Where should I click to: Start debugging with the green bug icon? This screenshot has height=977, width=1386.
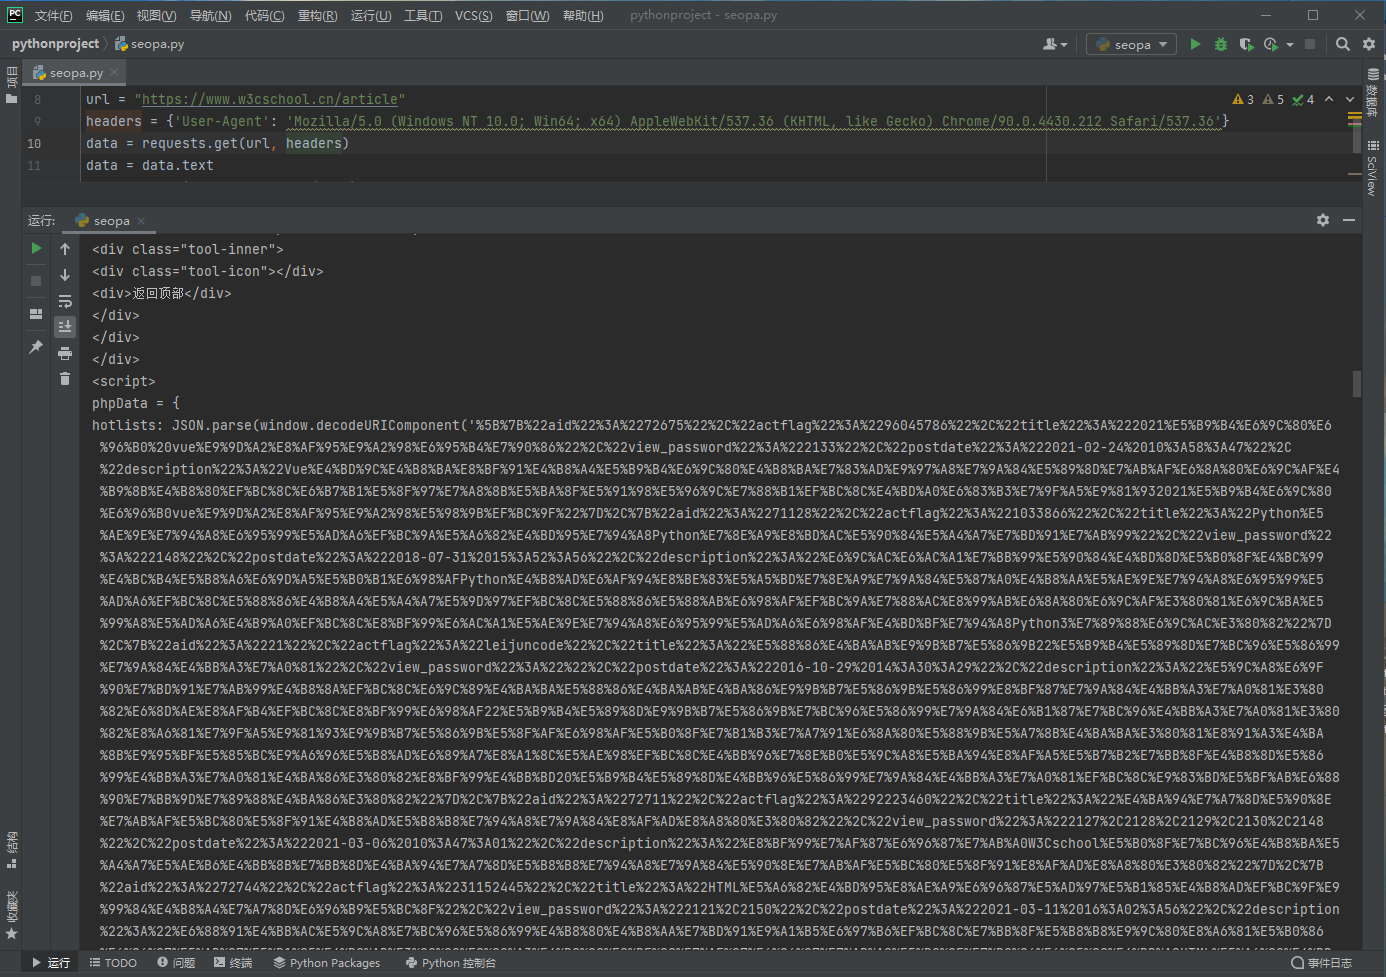click(1220, 44)
